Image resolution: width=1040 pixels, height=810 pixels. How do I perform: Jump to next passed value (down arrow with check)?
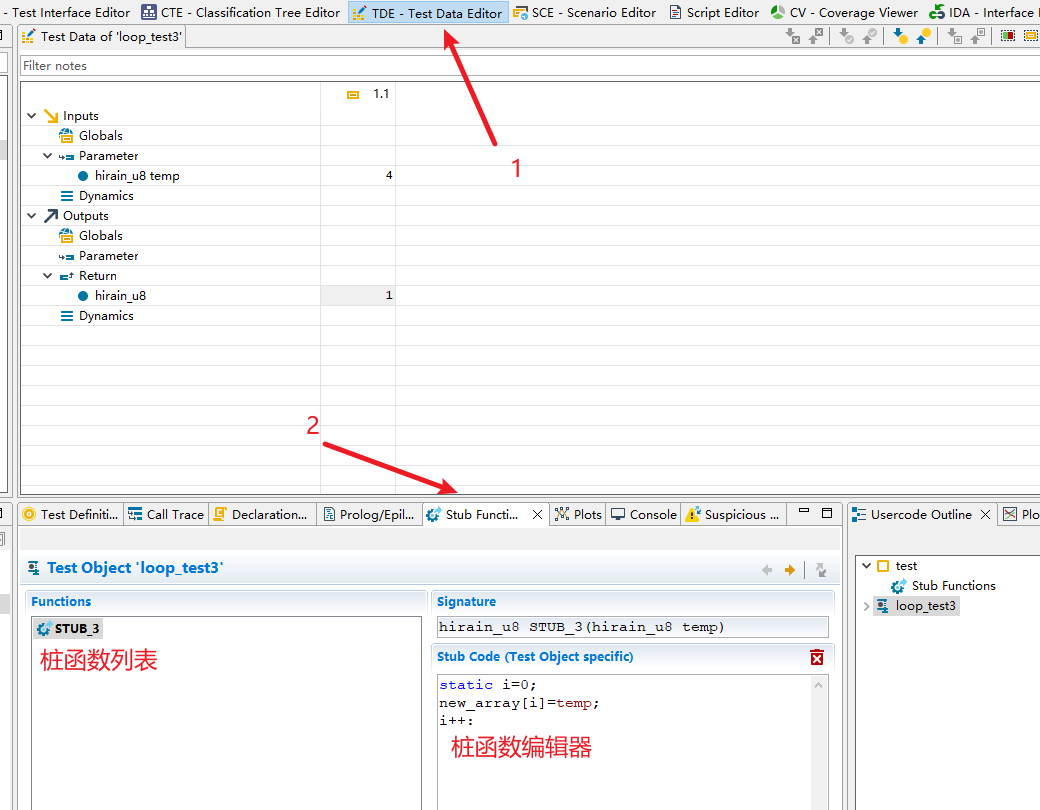[x=846, y=36]
